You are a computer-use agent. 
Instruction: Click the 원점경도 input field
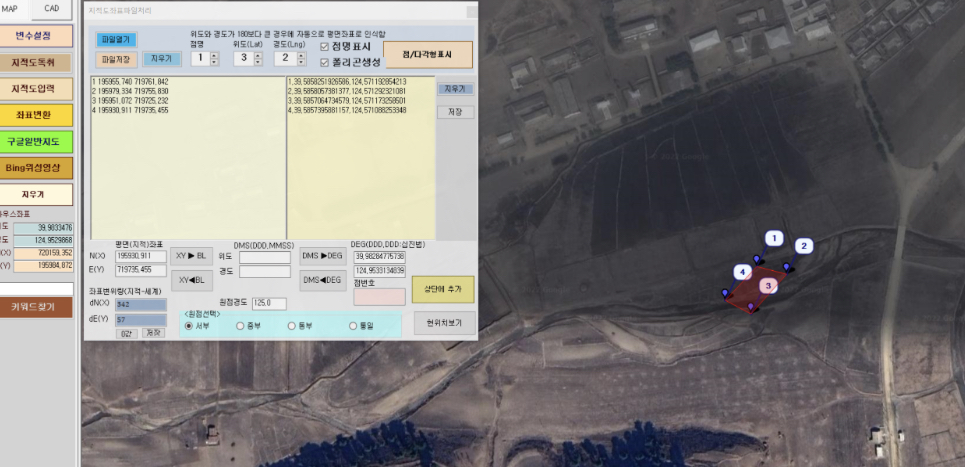pos(269,303)
